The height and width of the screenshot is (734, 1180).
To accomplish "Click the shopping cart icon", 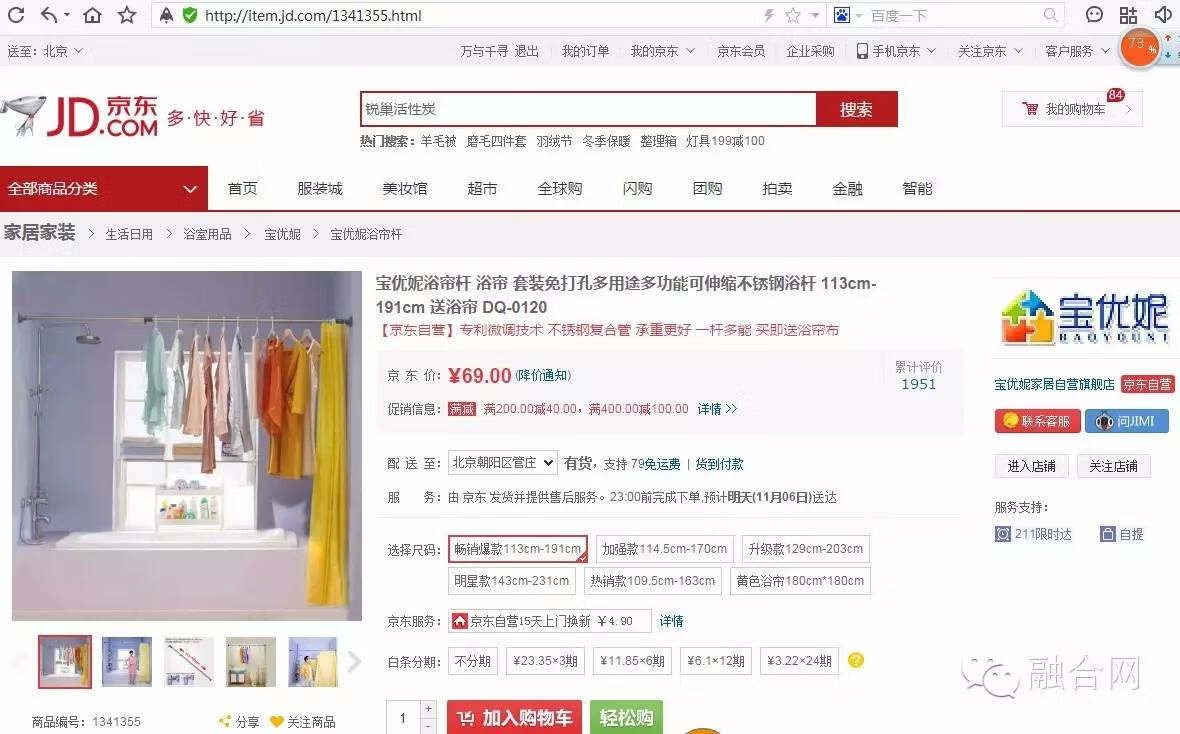I will coord(1029,108).
